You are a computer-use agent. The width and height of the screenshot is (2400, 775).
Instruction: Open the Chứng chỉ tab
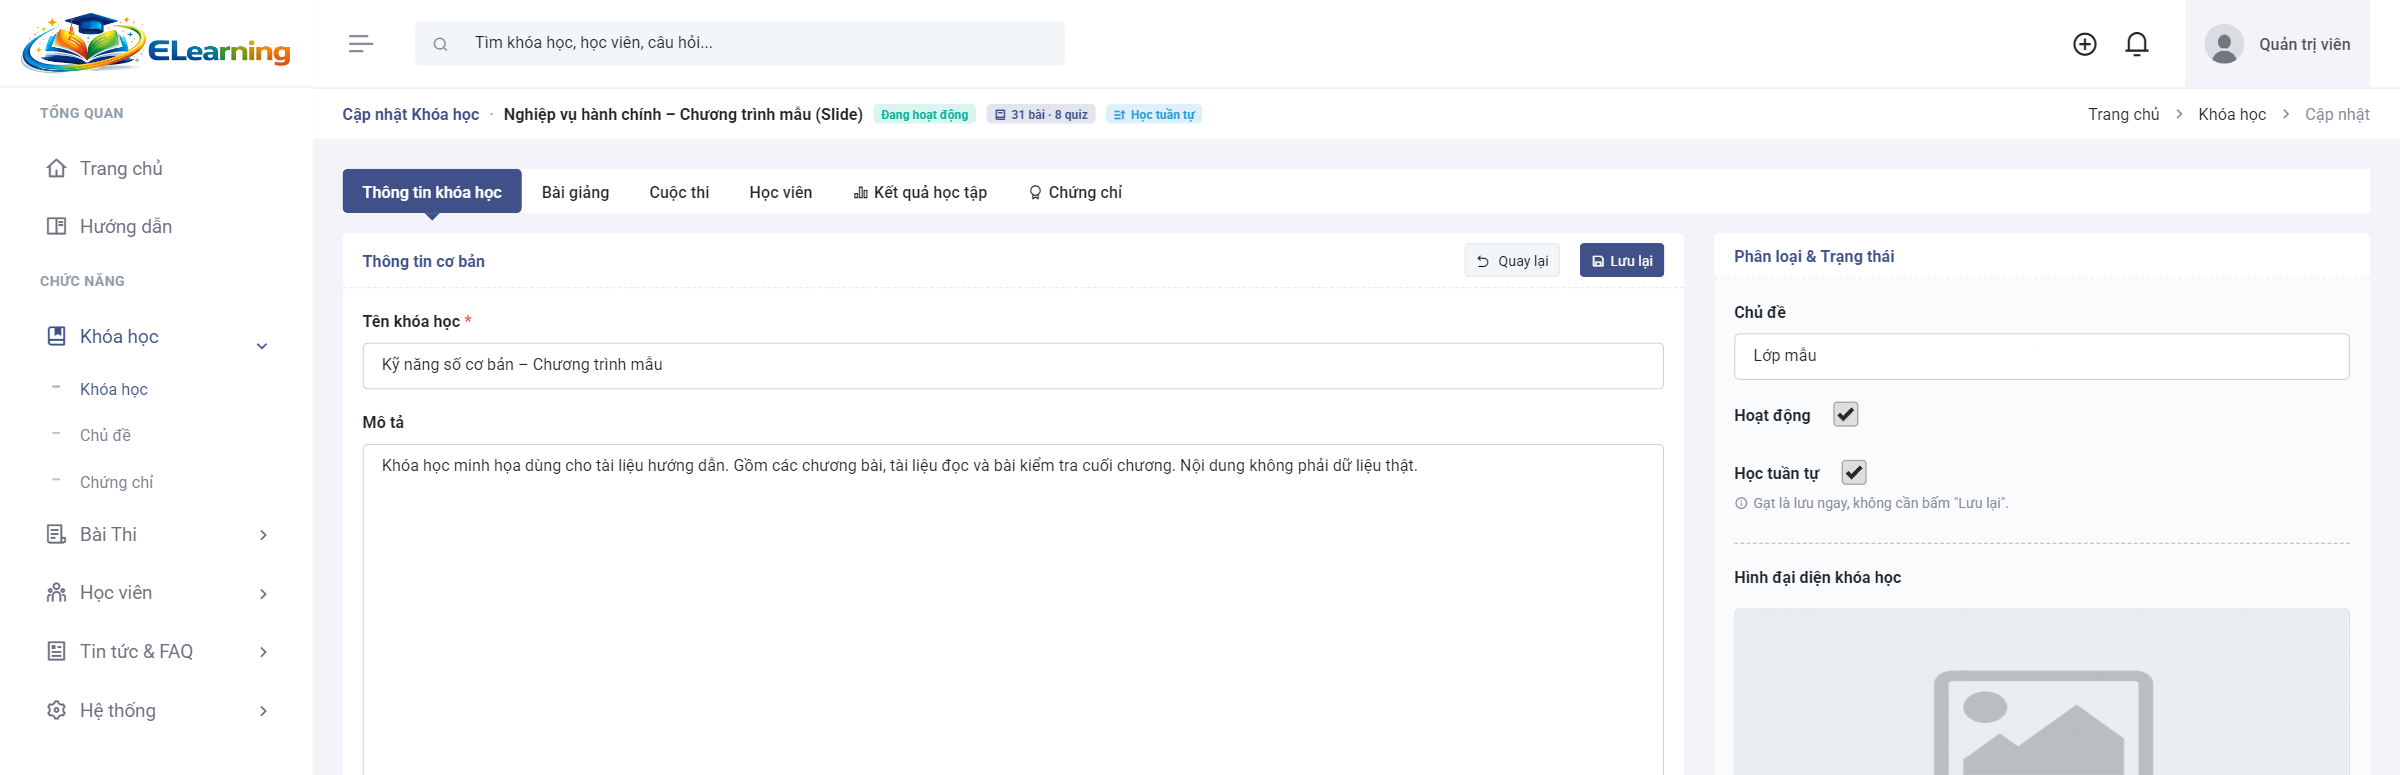(x=1076, y=192)
